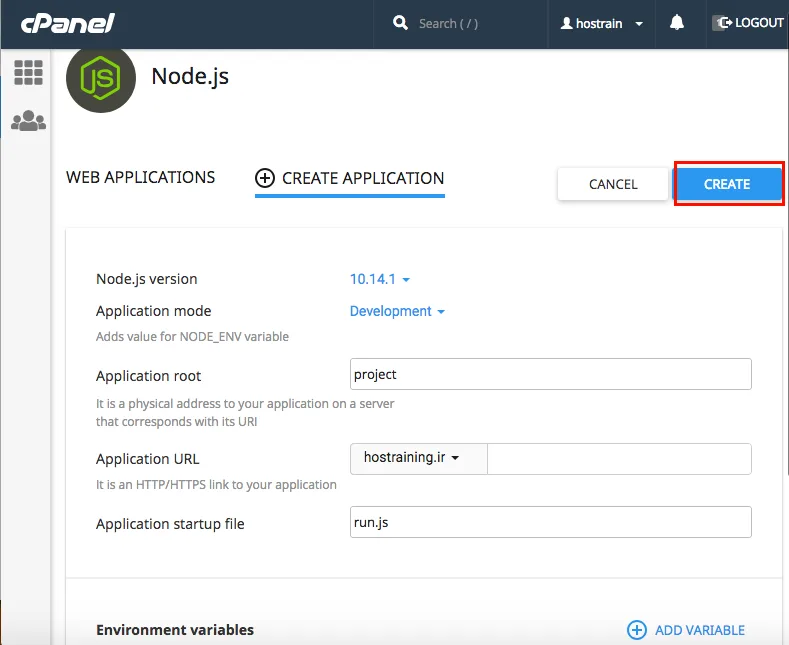Click the Add Variable link
Image resolution: width=789 pixels, height=645 pixels.
(x=699, y=630)
